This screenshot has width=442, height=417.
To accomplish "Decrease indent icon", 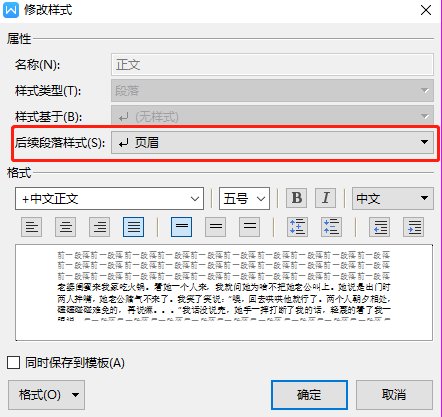I will point(379,227).
